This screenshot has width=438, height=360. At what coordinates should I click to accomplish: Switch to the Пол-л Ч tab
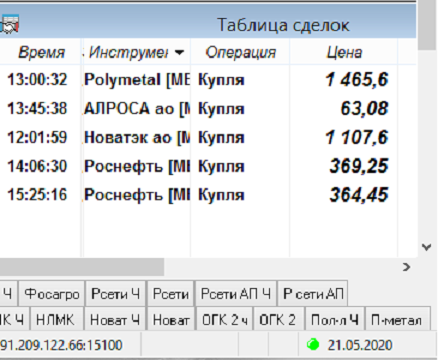coord(335,320)
